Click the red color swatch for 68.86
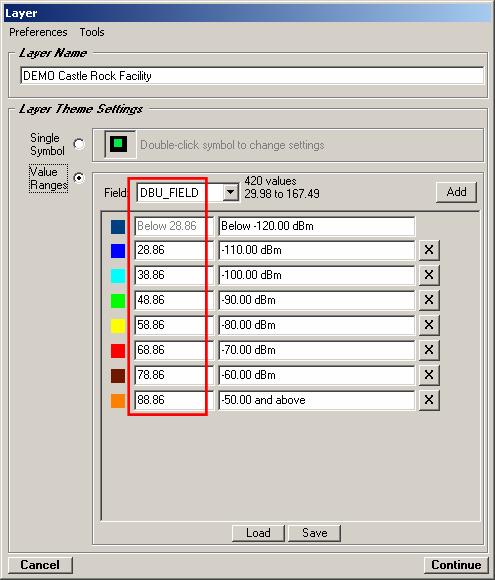Image resolution: width=495 pixels, height=580 pixels. click(118, 350)
